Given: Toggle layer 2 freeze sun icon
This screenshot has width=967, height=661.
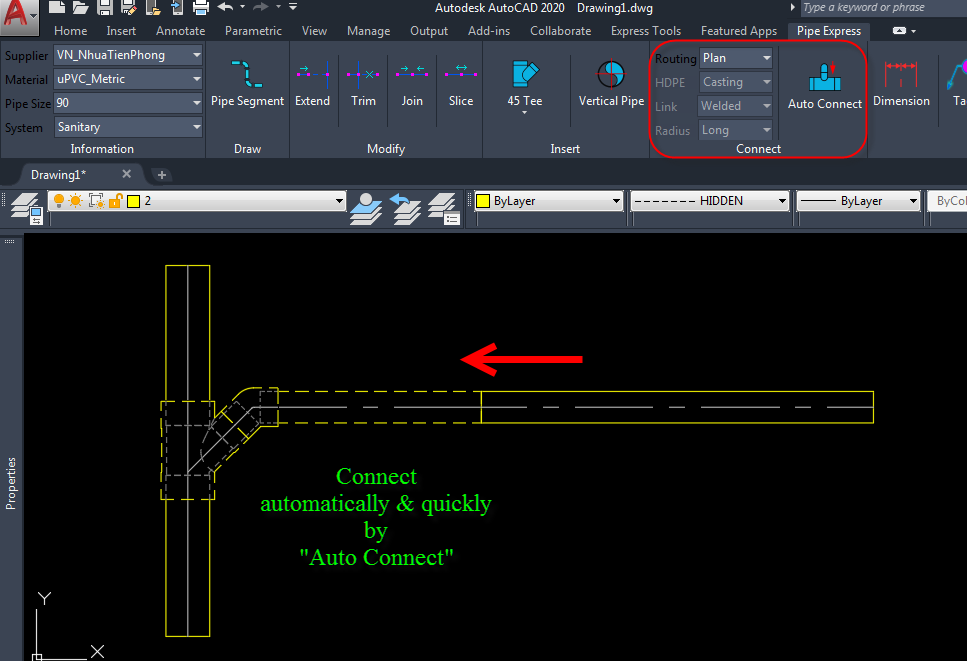Looking at the screenshot, I should [x=76, y=200].
